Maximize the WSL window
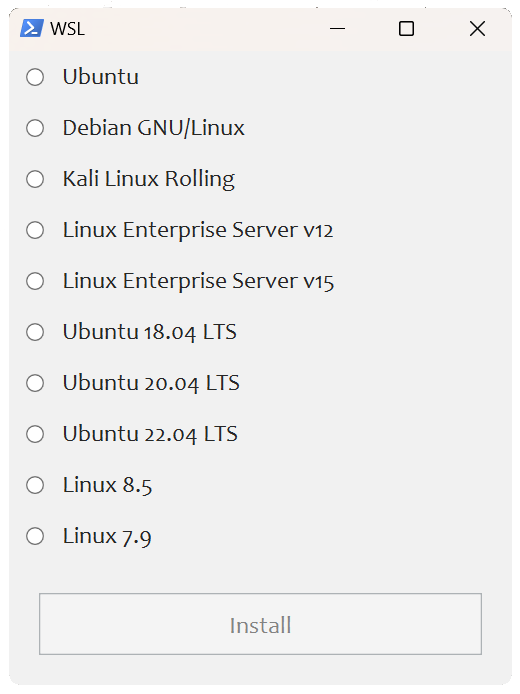Image resolution: width=520 pixels, height=694 pixels. coord(406,29)
